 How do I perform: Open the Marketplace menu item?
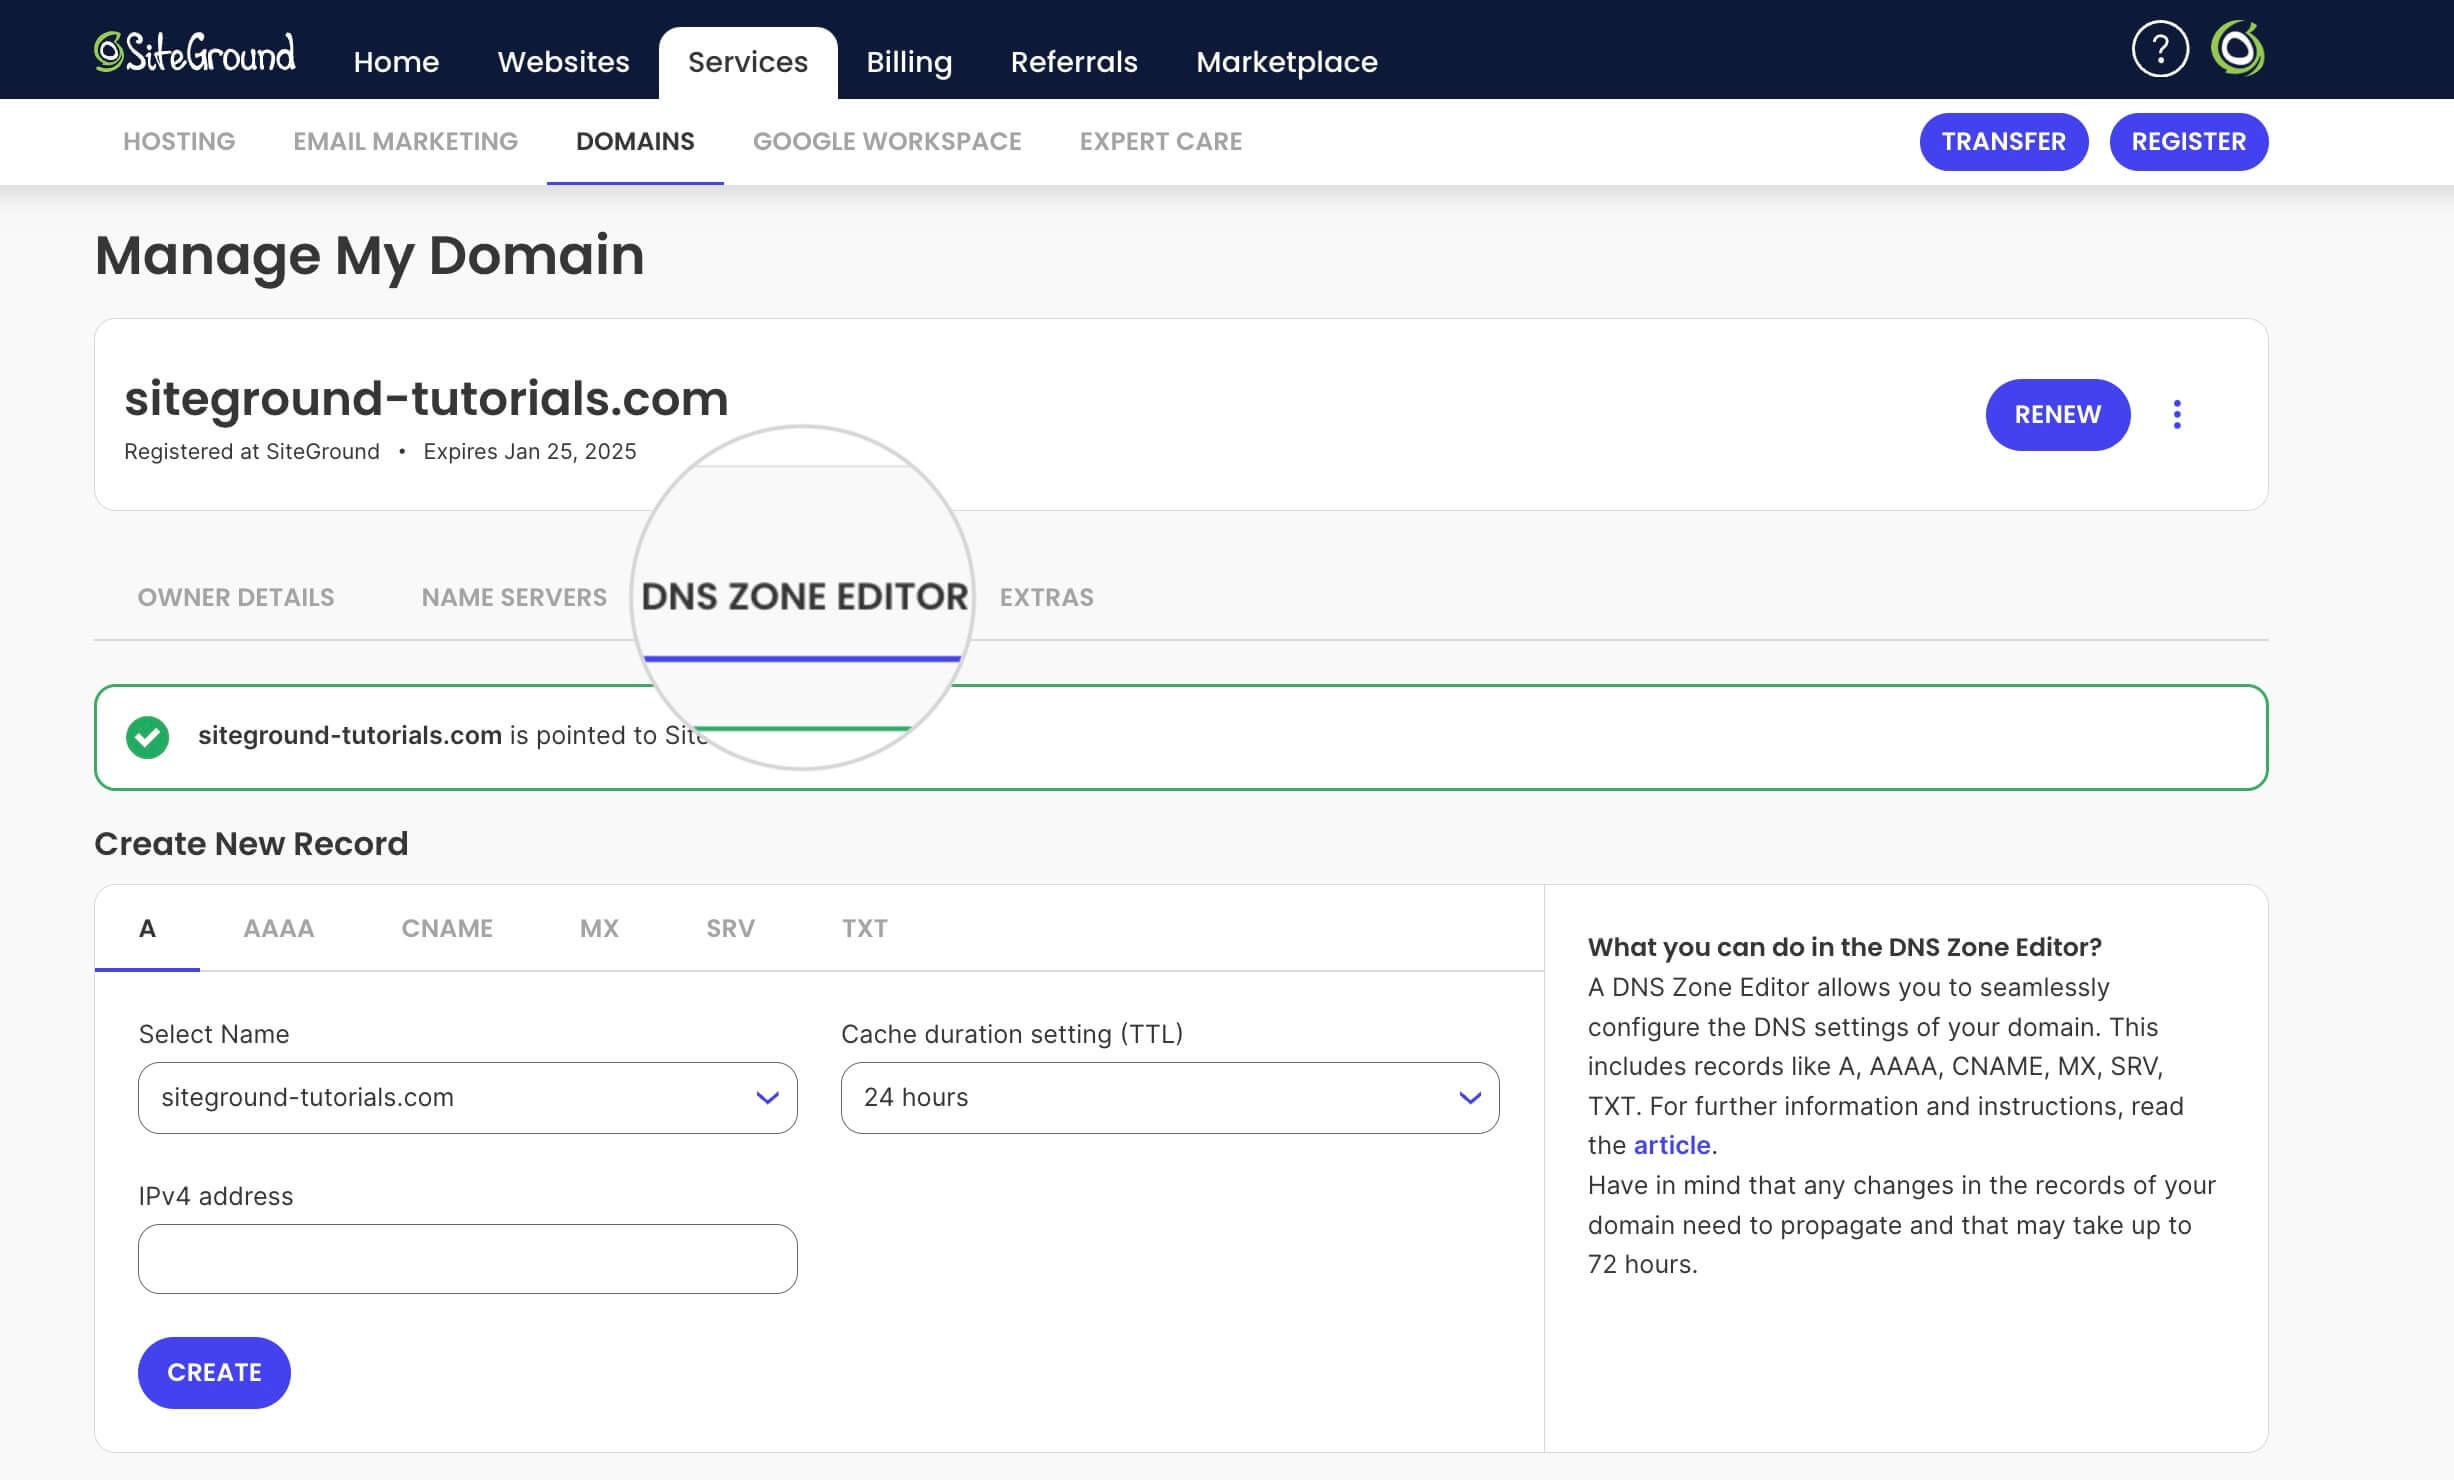click(x=1286, y=61)
